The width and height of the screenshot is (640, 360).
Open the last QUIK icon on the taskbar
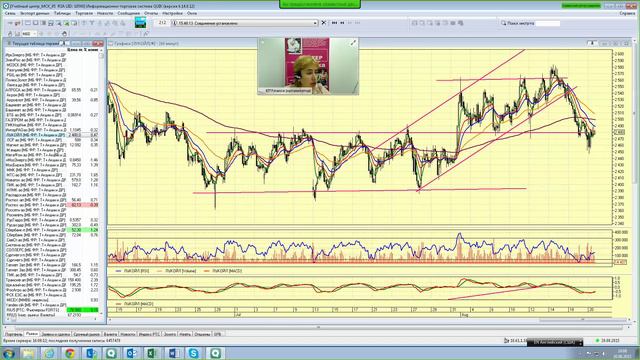click(215, 353)
